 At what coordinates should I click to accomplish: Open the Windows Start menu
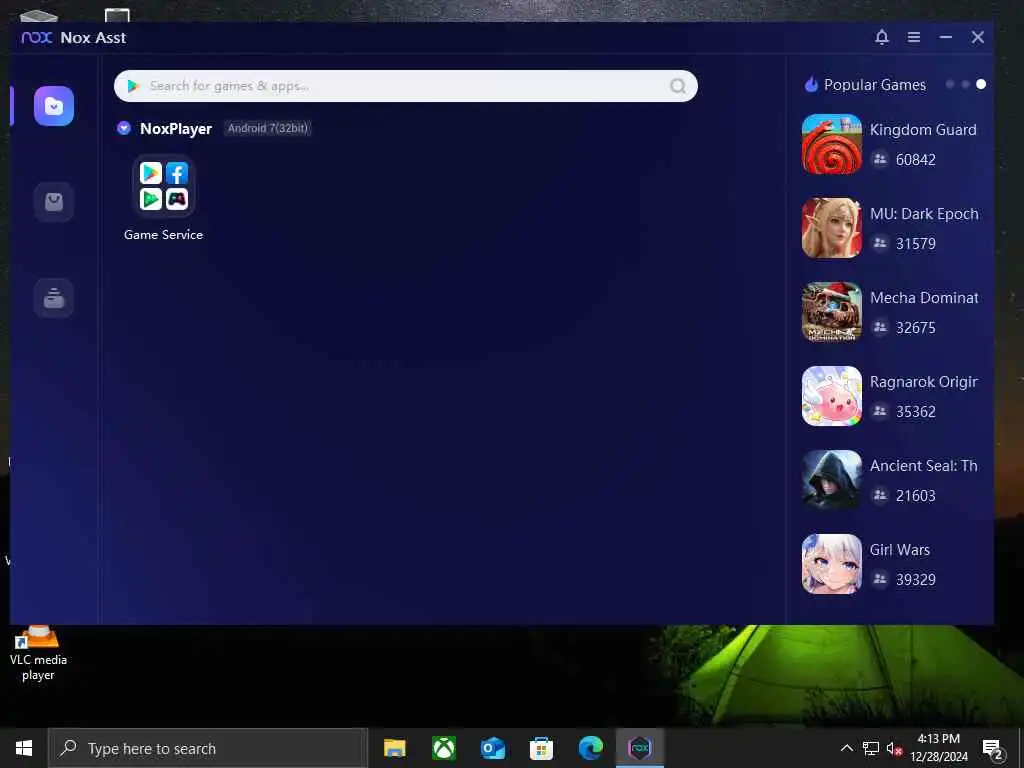coord(24,748)
